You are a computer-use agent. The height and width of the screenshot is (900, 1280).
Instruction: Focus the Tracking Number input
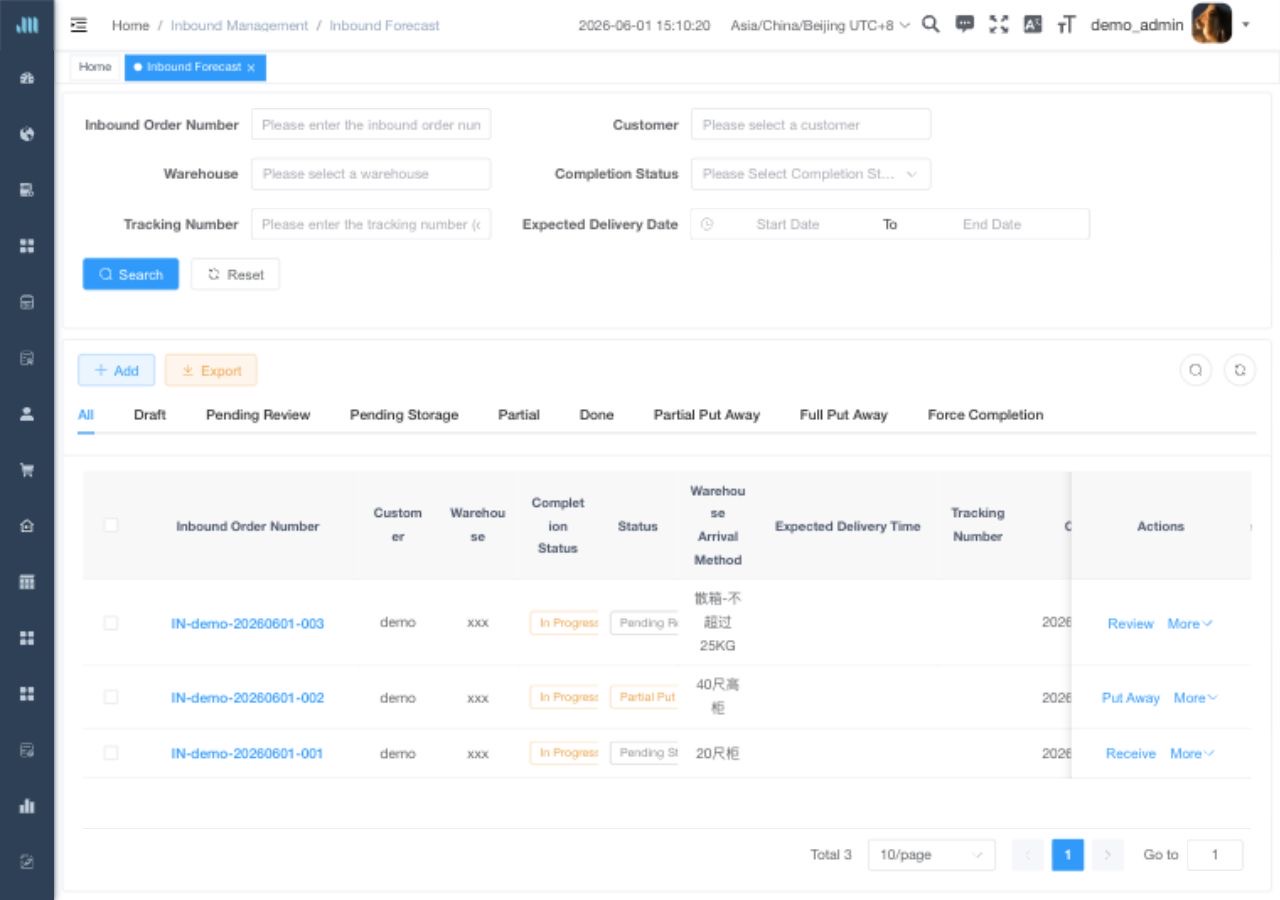coord(371,224)
